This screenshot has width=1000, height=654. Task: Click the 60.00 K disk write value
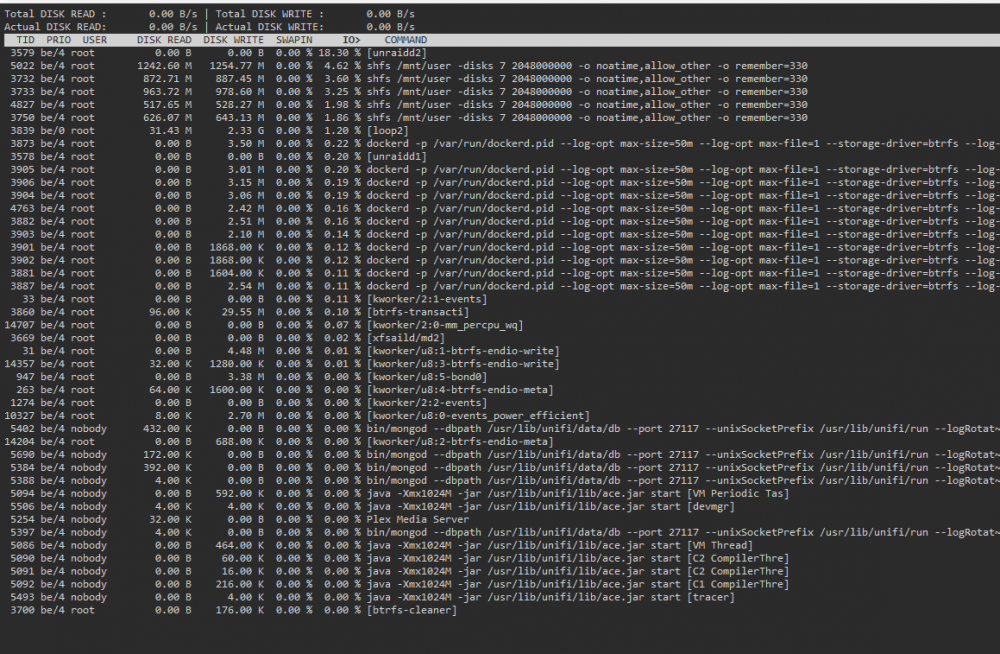point(242,558)
